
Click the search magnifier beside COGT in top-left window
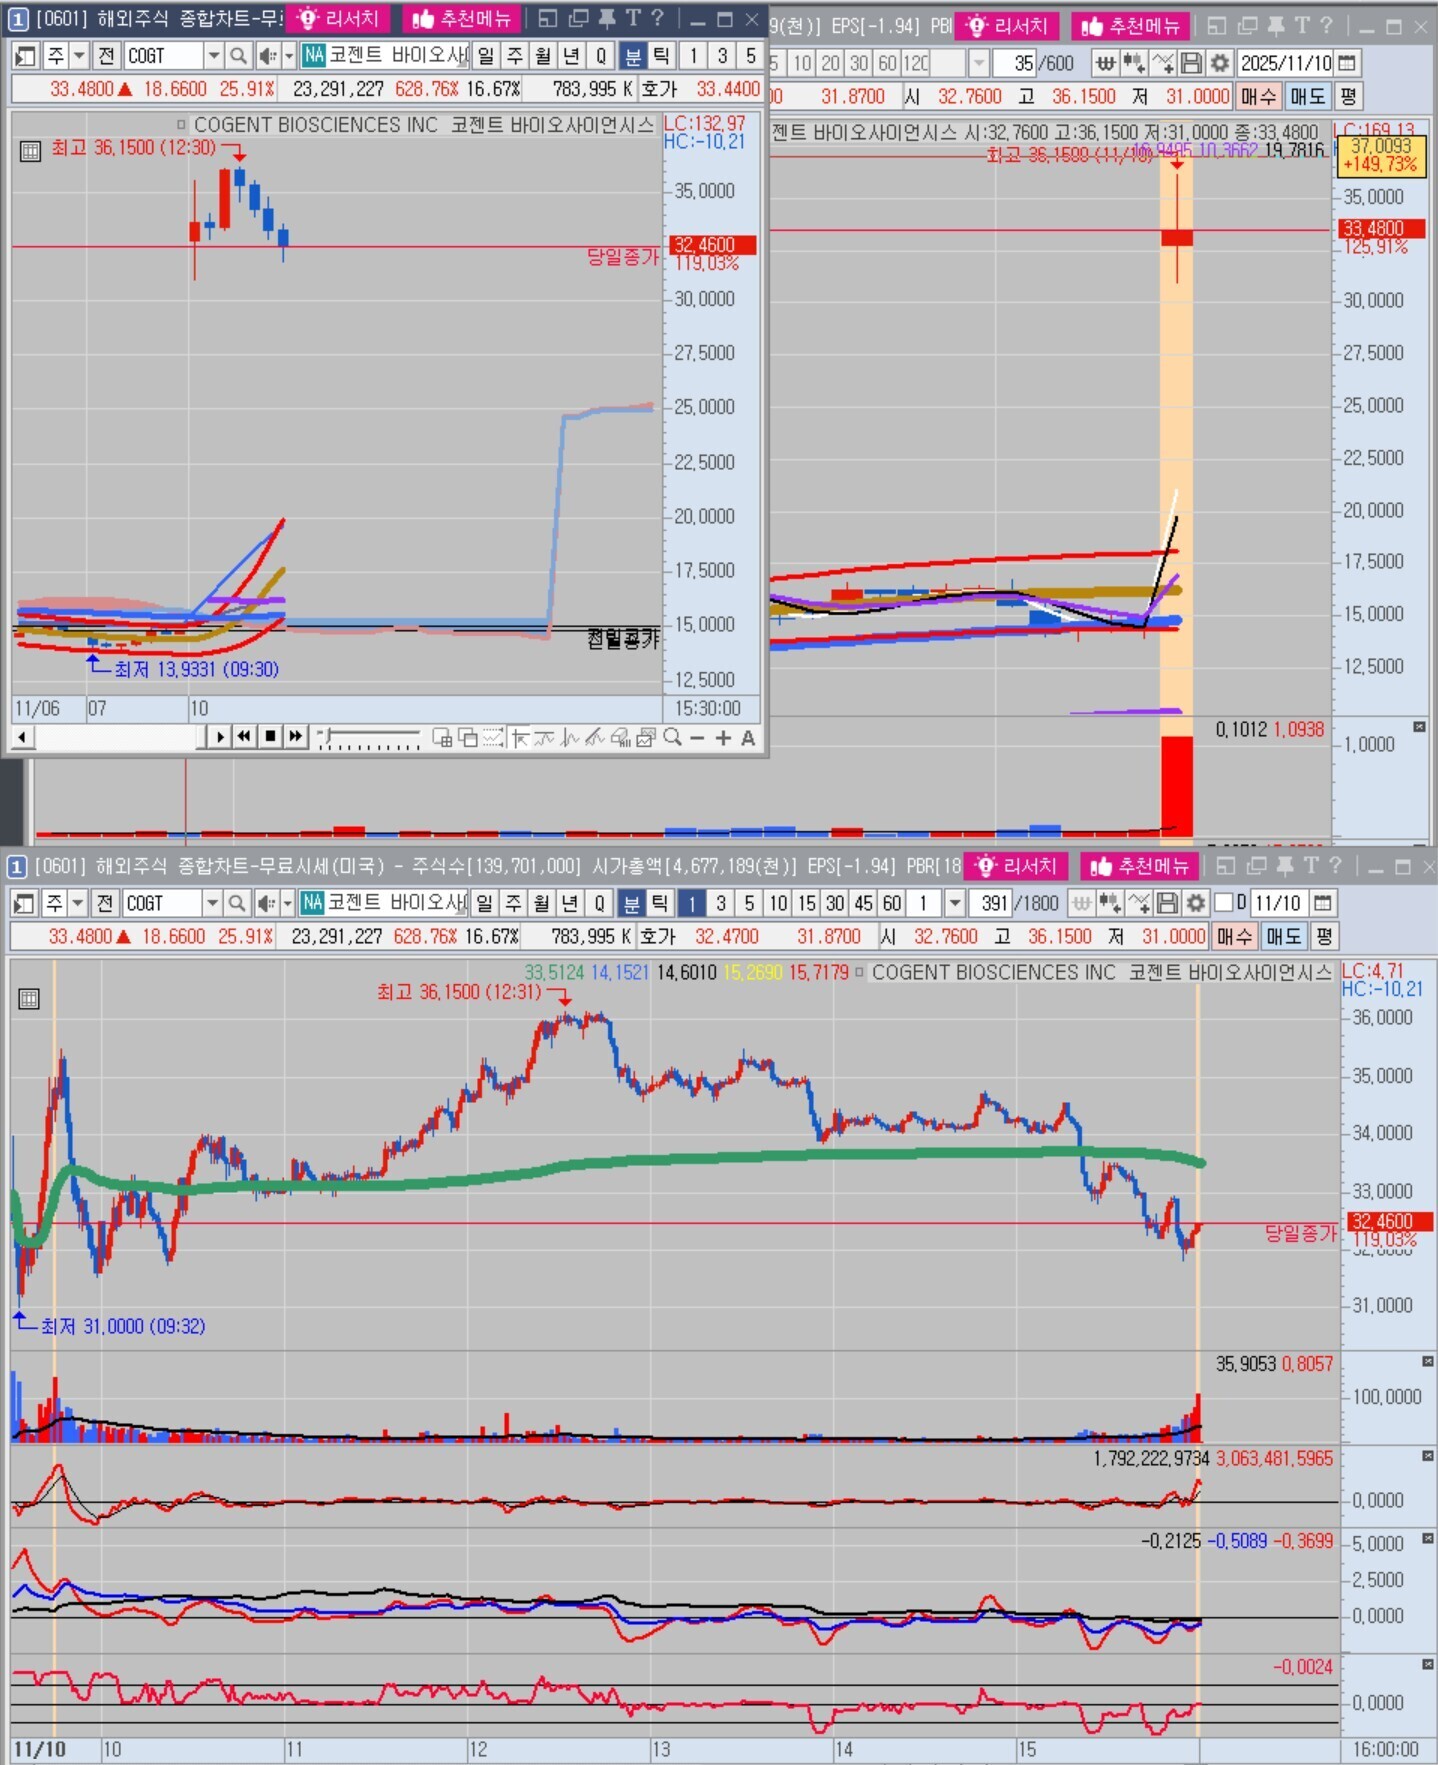coord(238,56)
